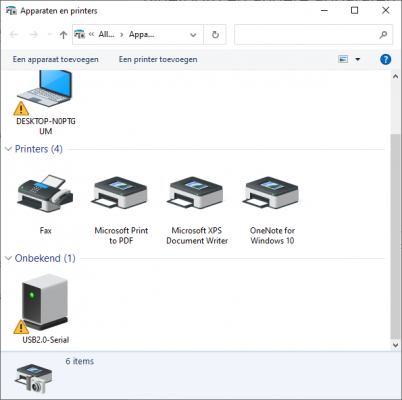402x400 pixels.
Task: Click the change view icon button
Action: click(343, 60)
